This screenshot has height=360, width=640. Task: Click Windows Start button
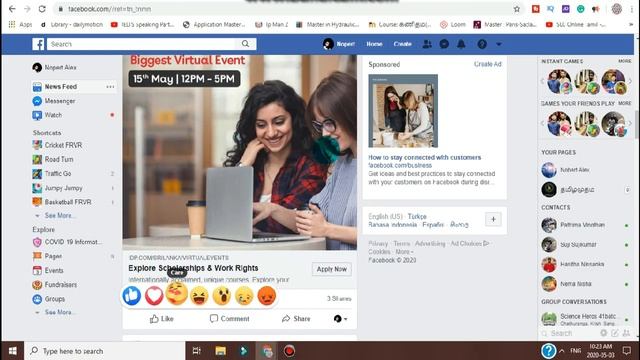pyautogui.click(x=12, y=351)
